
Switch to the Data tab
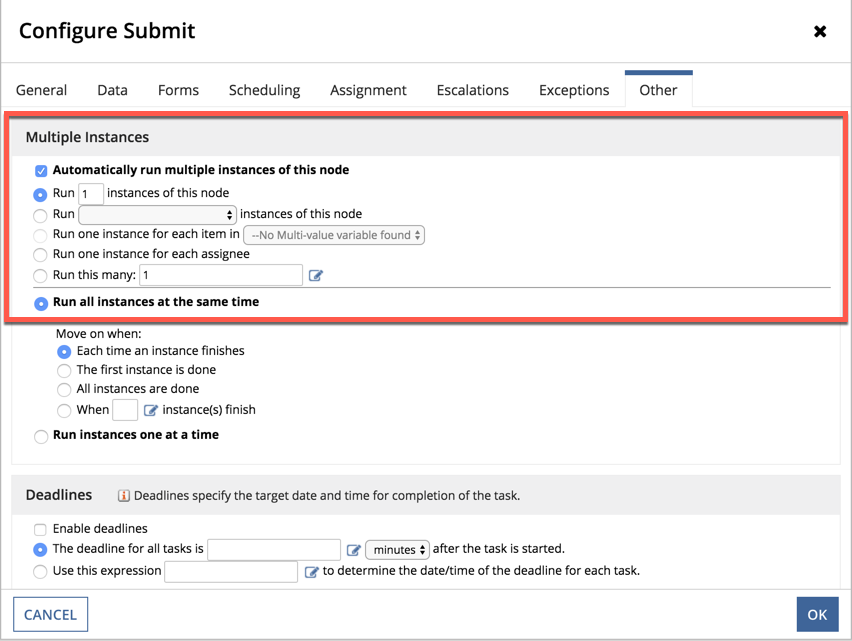tap(112, 90)
